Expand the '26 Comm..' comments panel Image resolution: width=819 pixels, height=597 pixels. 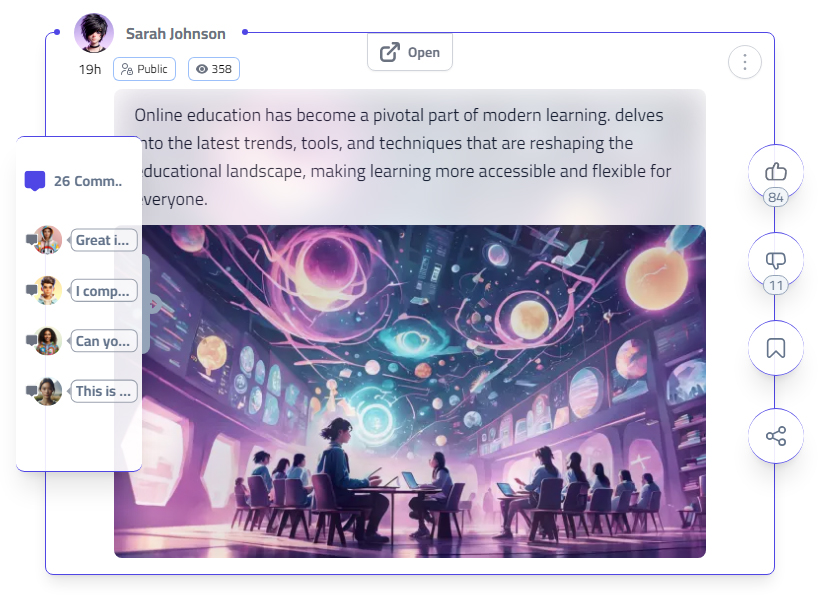tap(88, 181)
